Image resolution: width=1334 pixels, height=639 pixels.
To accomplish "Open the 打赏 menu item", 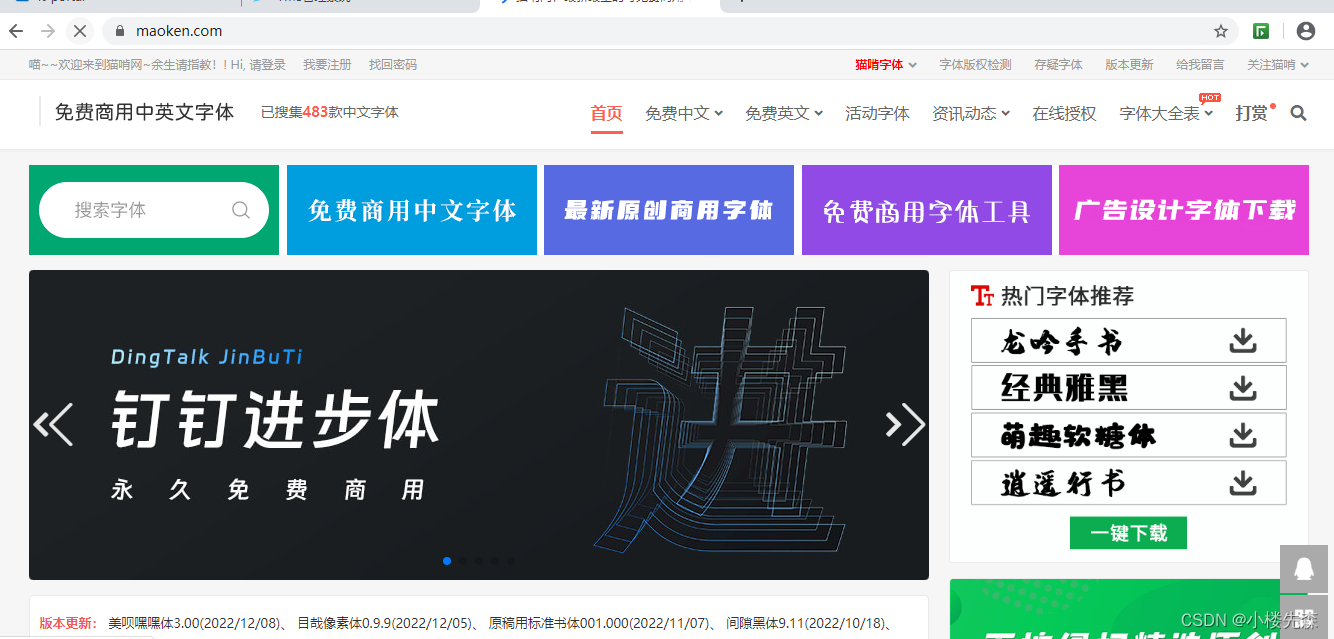I will 1252,114.
